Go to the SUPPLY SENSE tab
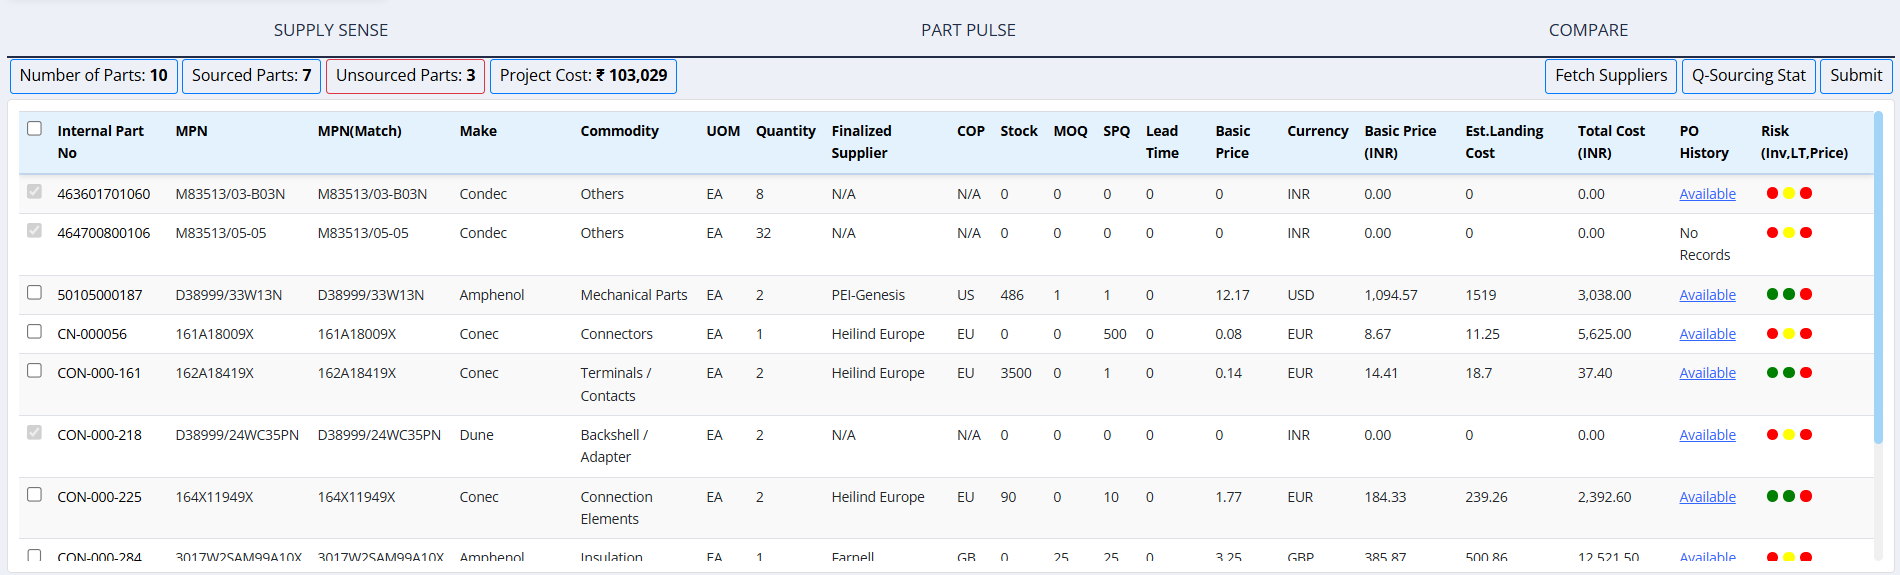This screenshot has width=1900, height=575. click(331, 30)
